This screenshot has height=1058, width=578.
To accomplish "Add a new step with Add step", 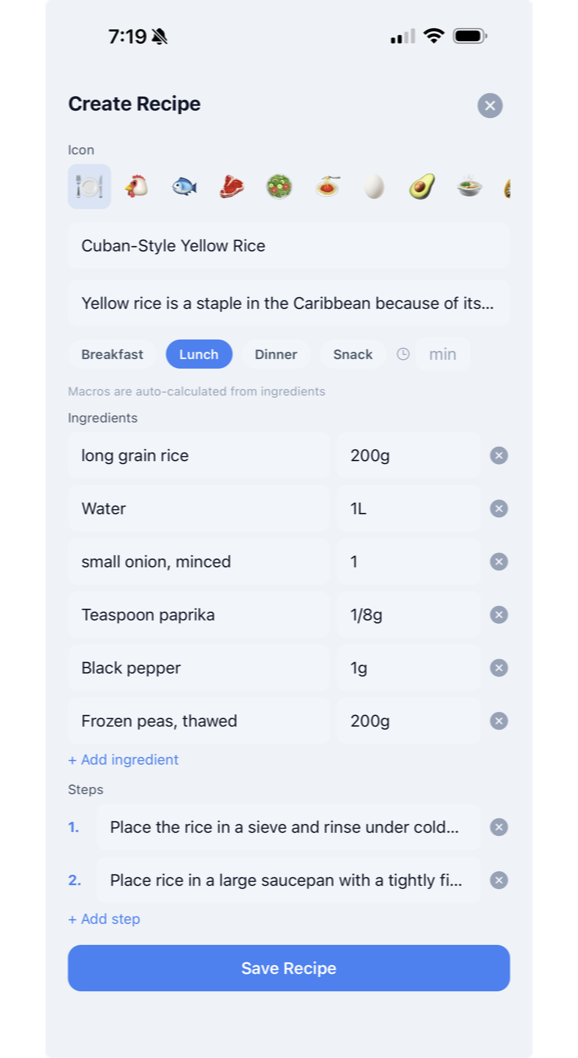I will click(x=104, y=918).
